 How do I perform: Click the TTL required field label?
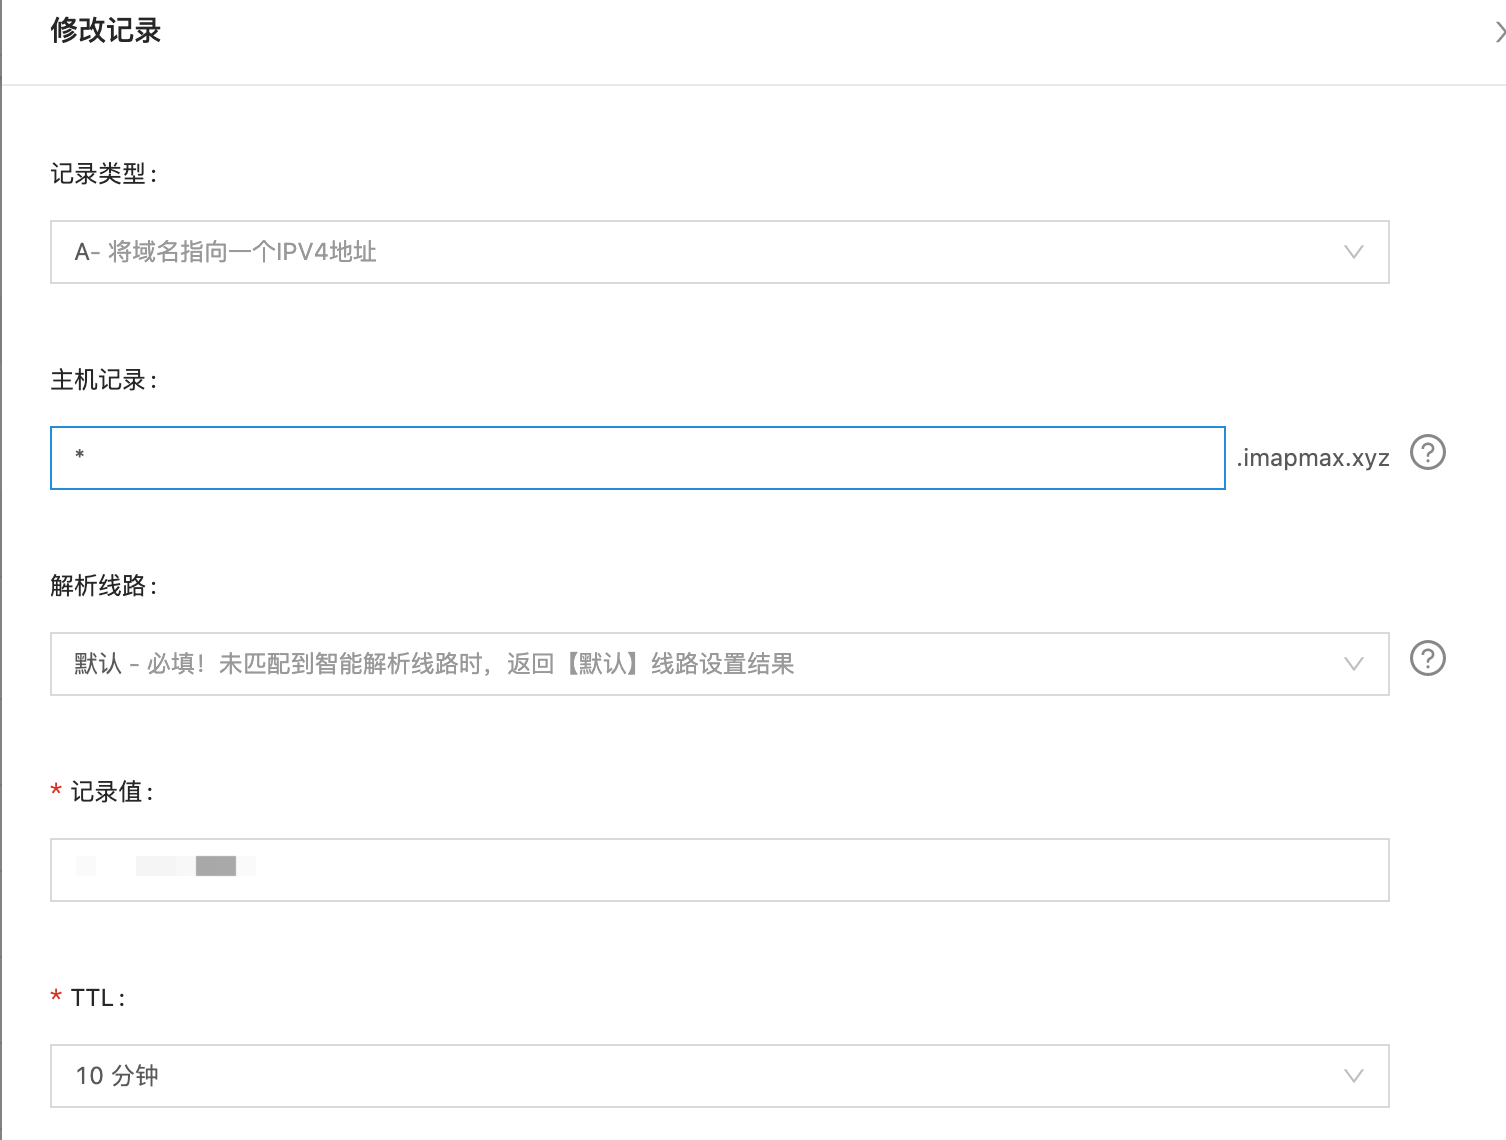click(x=97, y=998)
